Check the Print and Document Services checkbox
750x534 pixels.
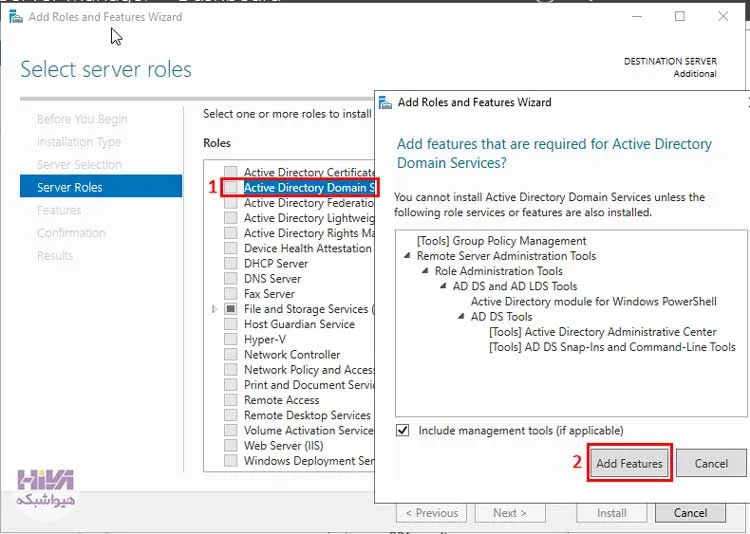click(231, 385)
